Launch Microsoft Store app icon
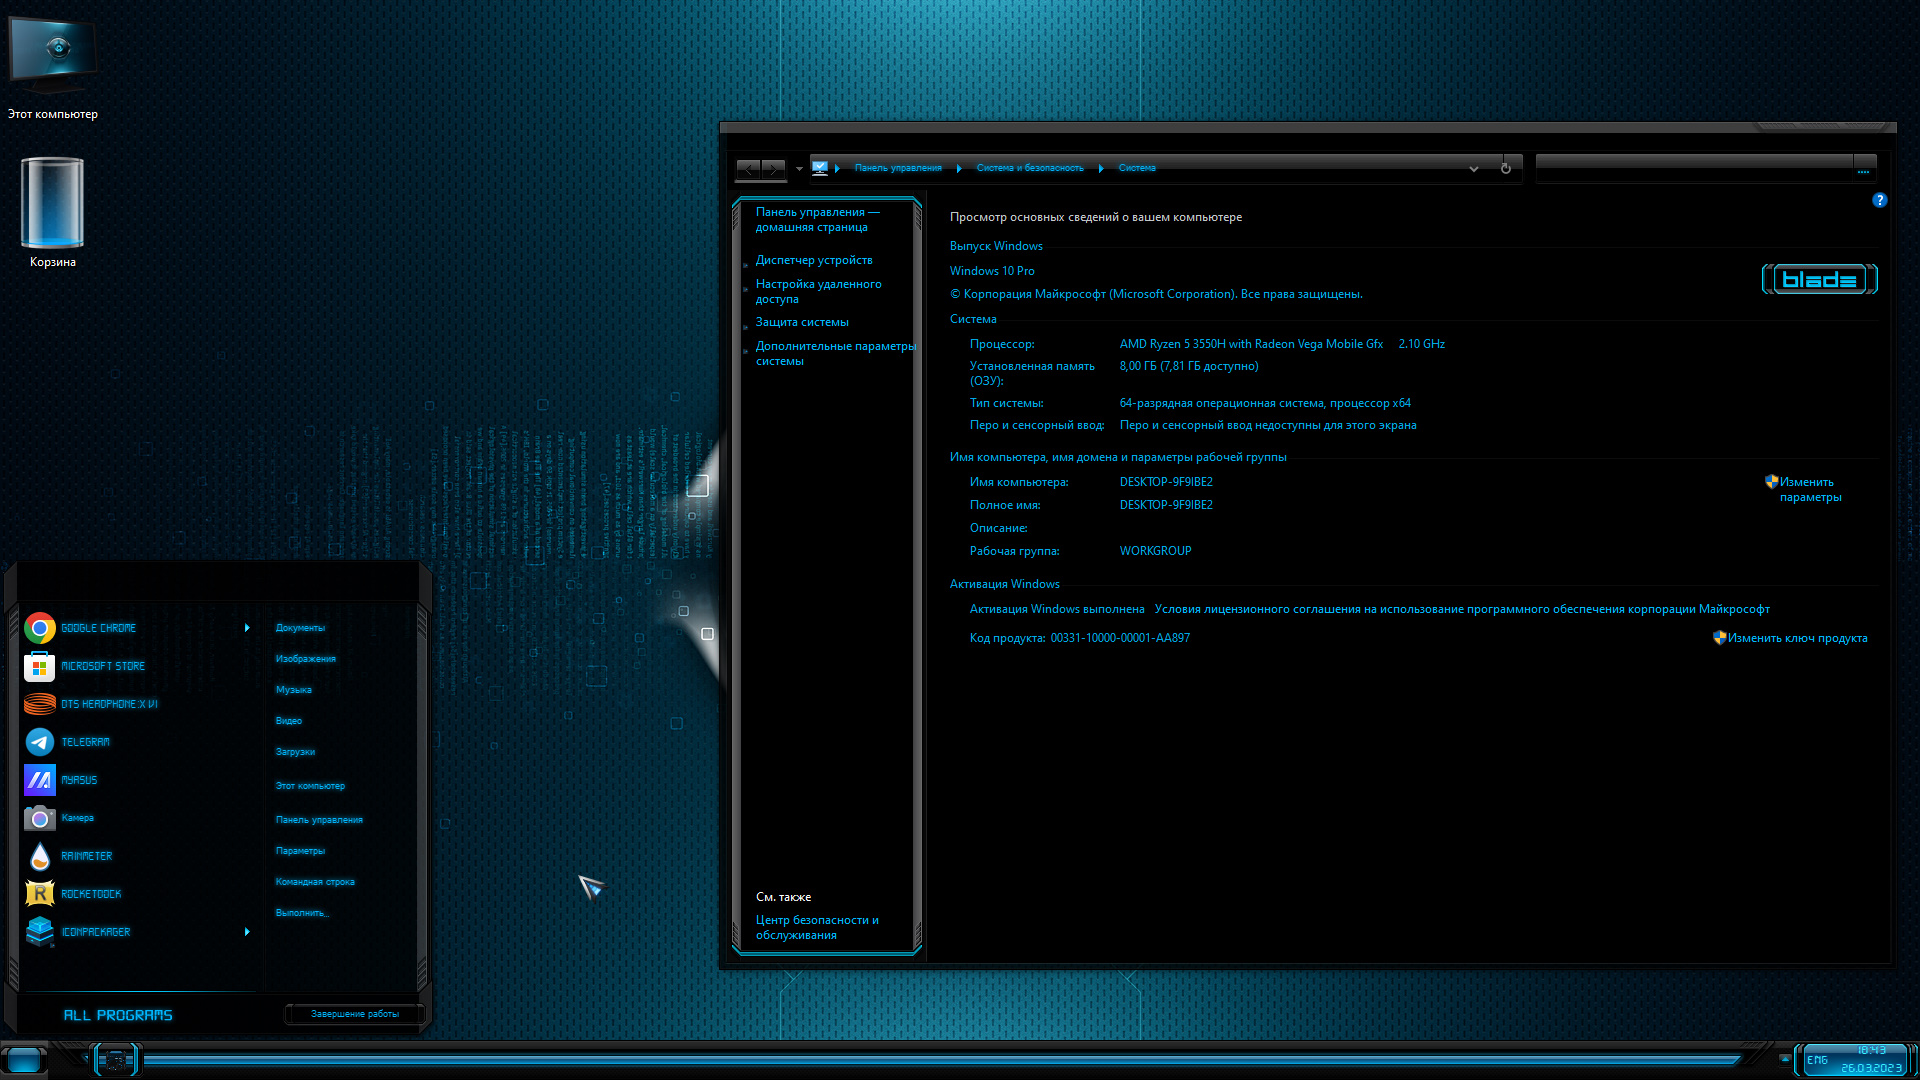Viewport: 1920px width, 1080px height. [40, 666]
